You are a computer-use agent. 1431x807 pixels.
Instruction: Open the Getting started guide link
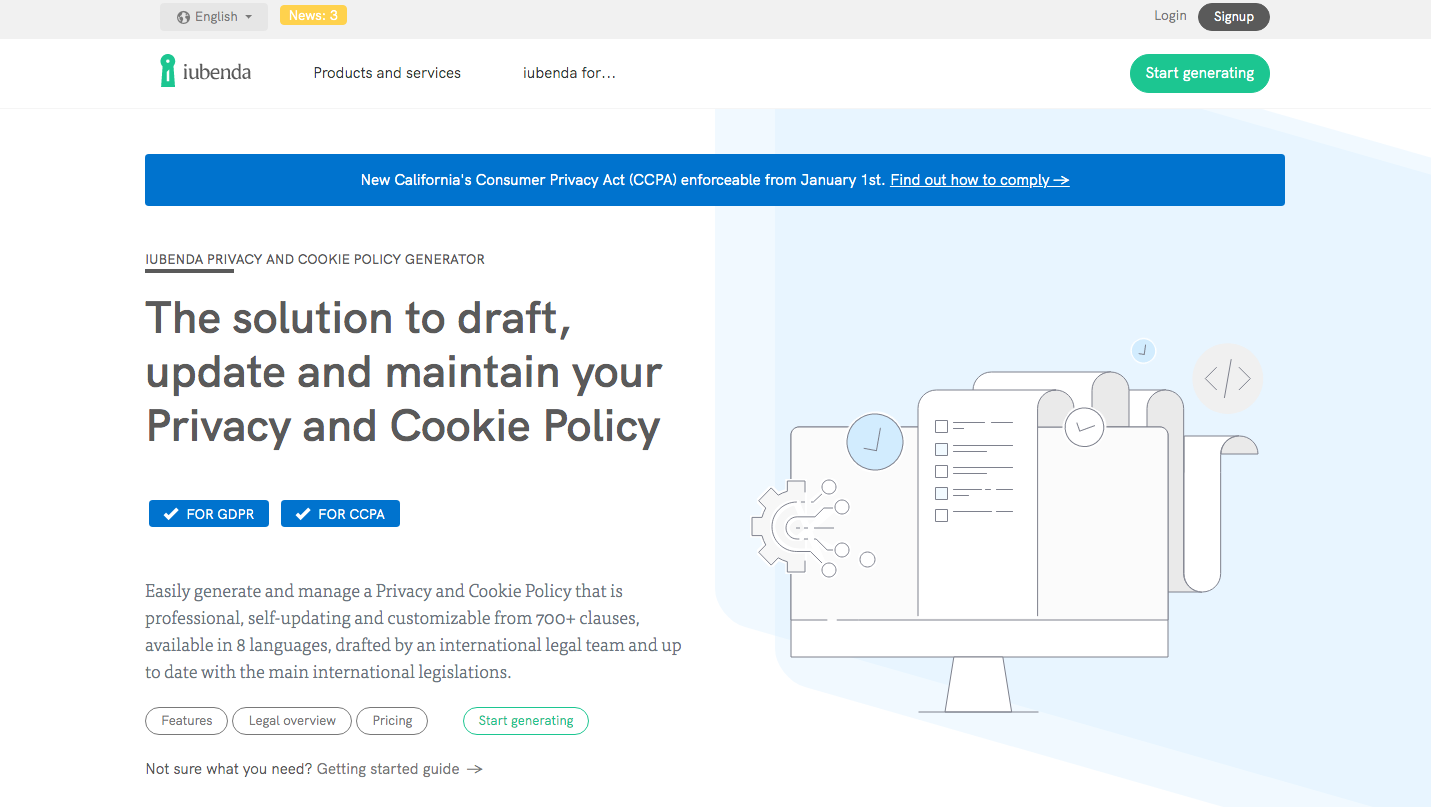pyautogui.click(x=400, y=769)
